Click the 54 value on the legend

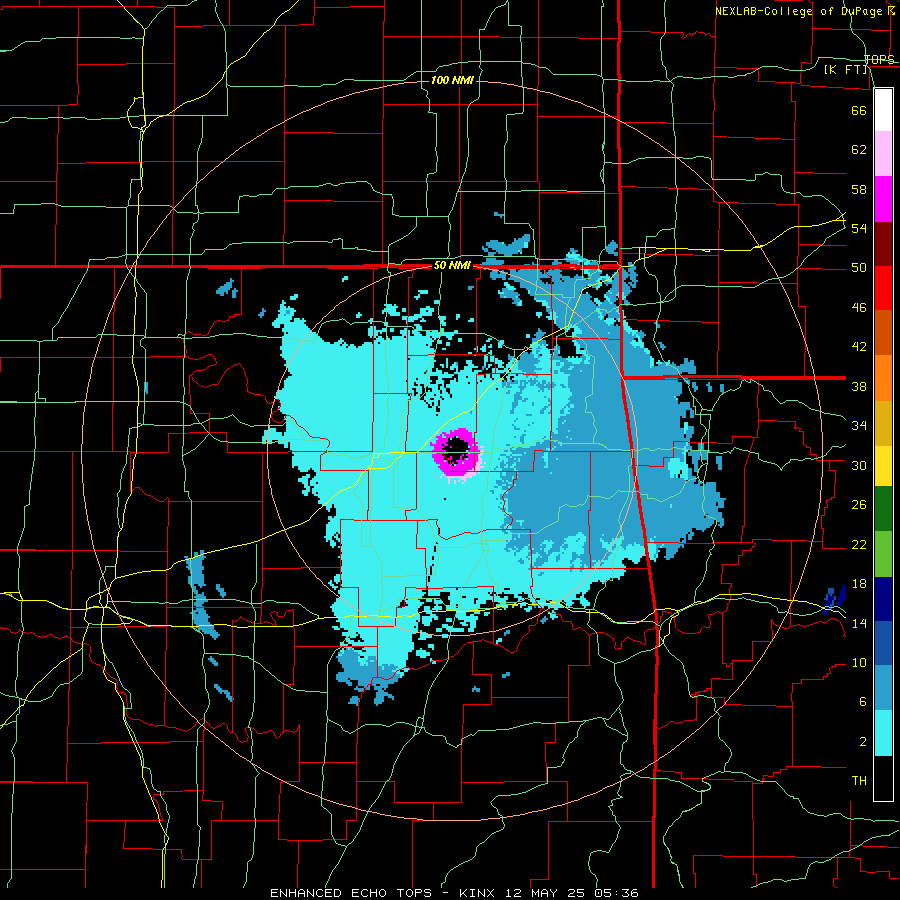[x=859, y=228]
